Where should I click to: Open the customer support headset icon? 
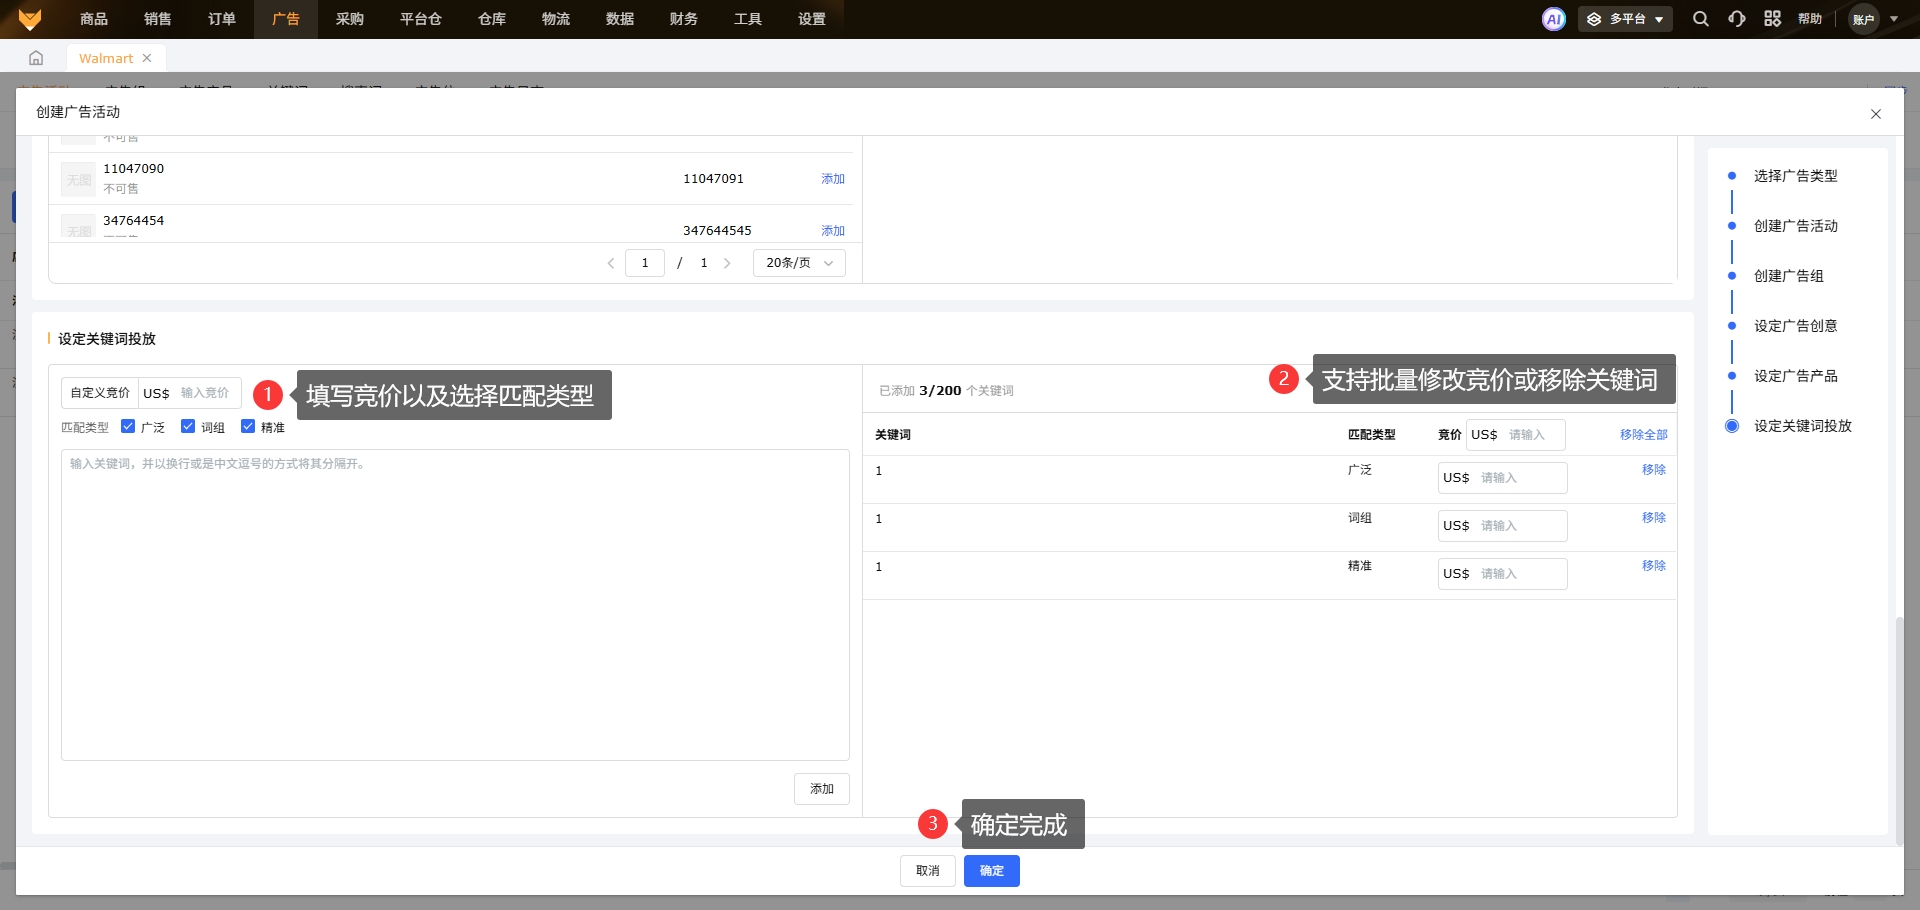click(1736, 19)
